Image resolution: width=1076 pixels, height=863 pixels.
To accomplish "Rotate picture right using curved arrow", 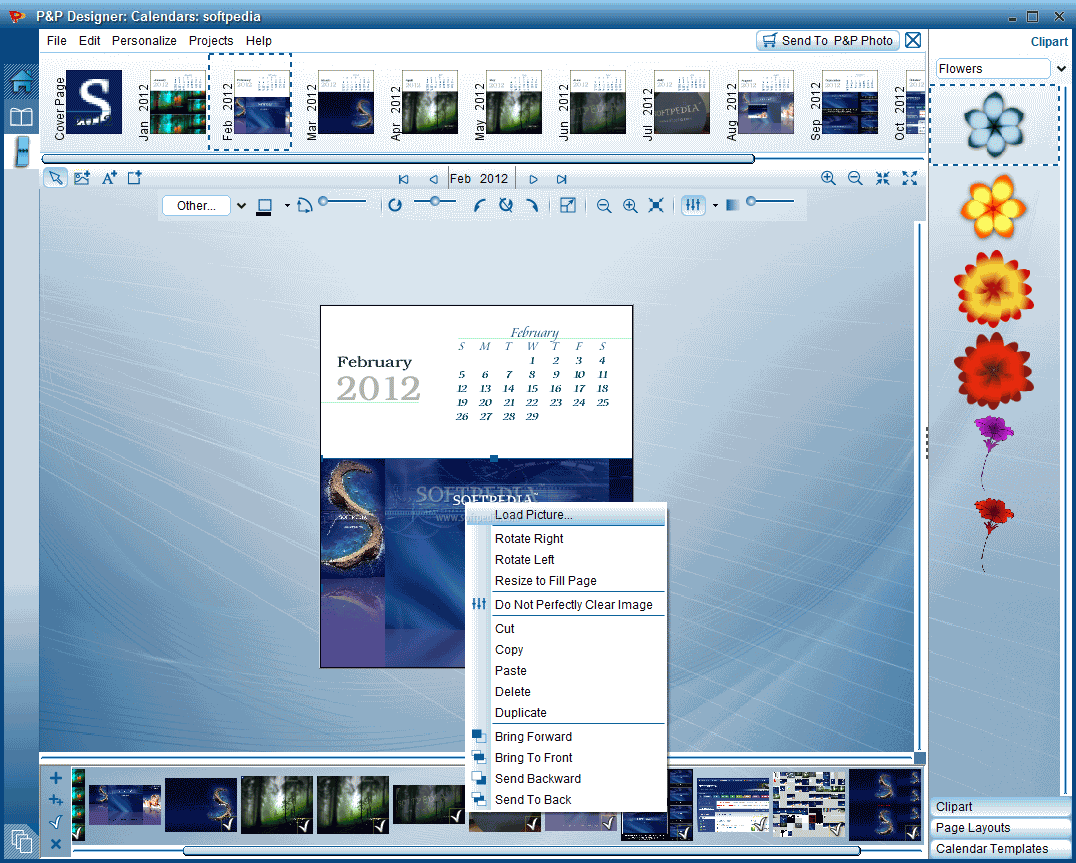I will [532, 205].
